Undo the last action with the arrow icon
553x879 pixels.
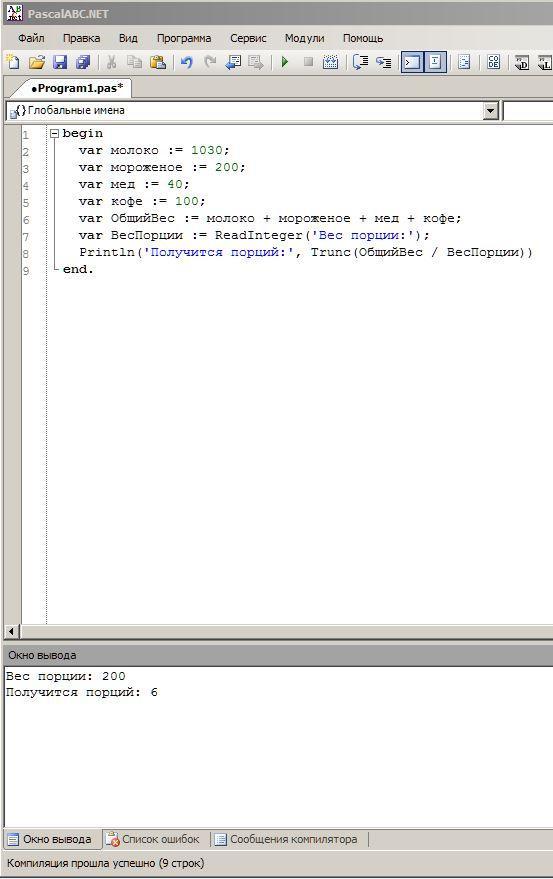187,62
